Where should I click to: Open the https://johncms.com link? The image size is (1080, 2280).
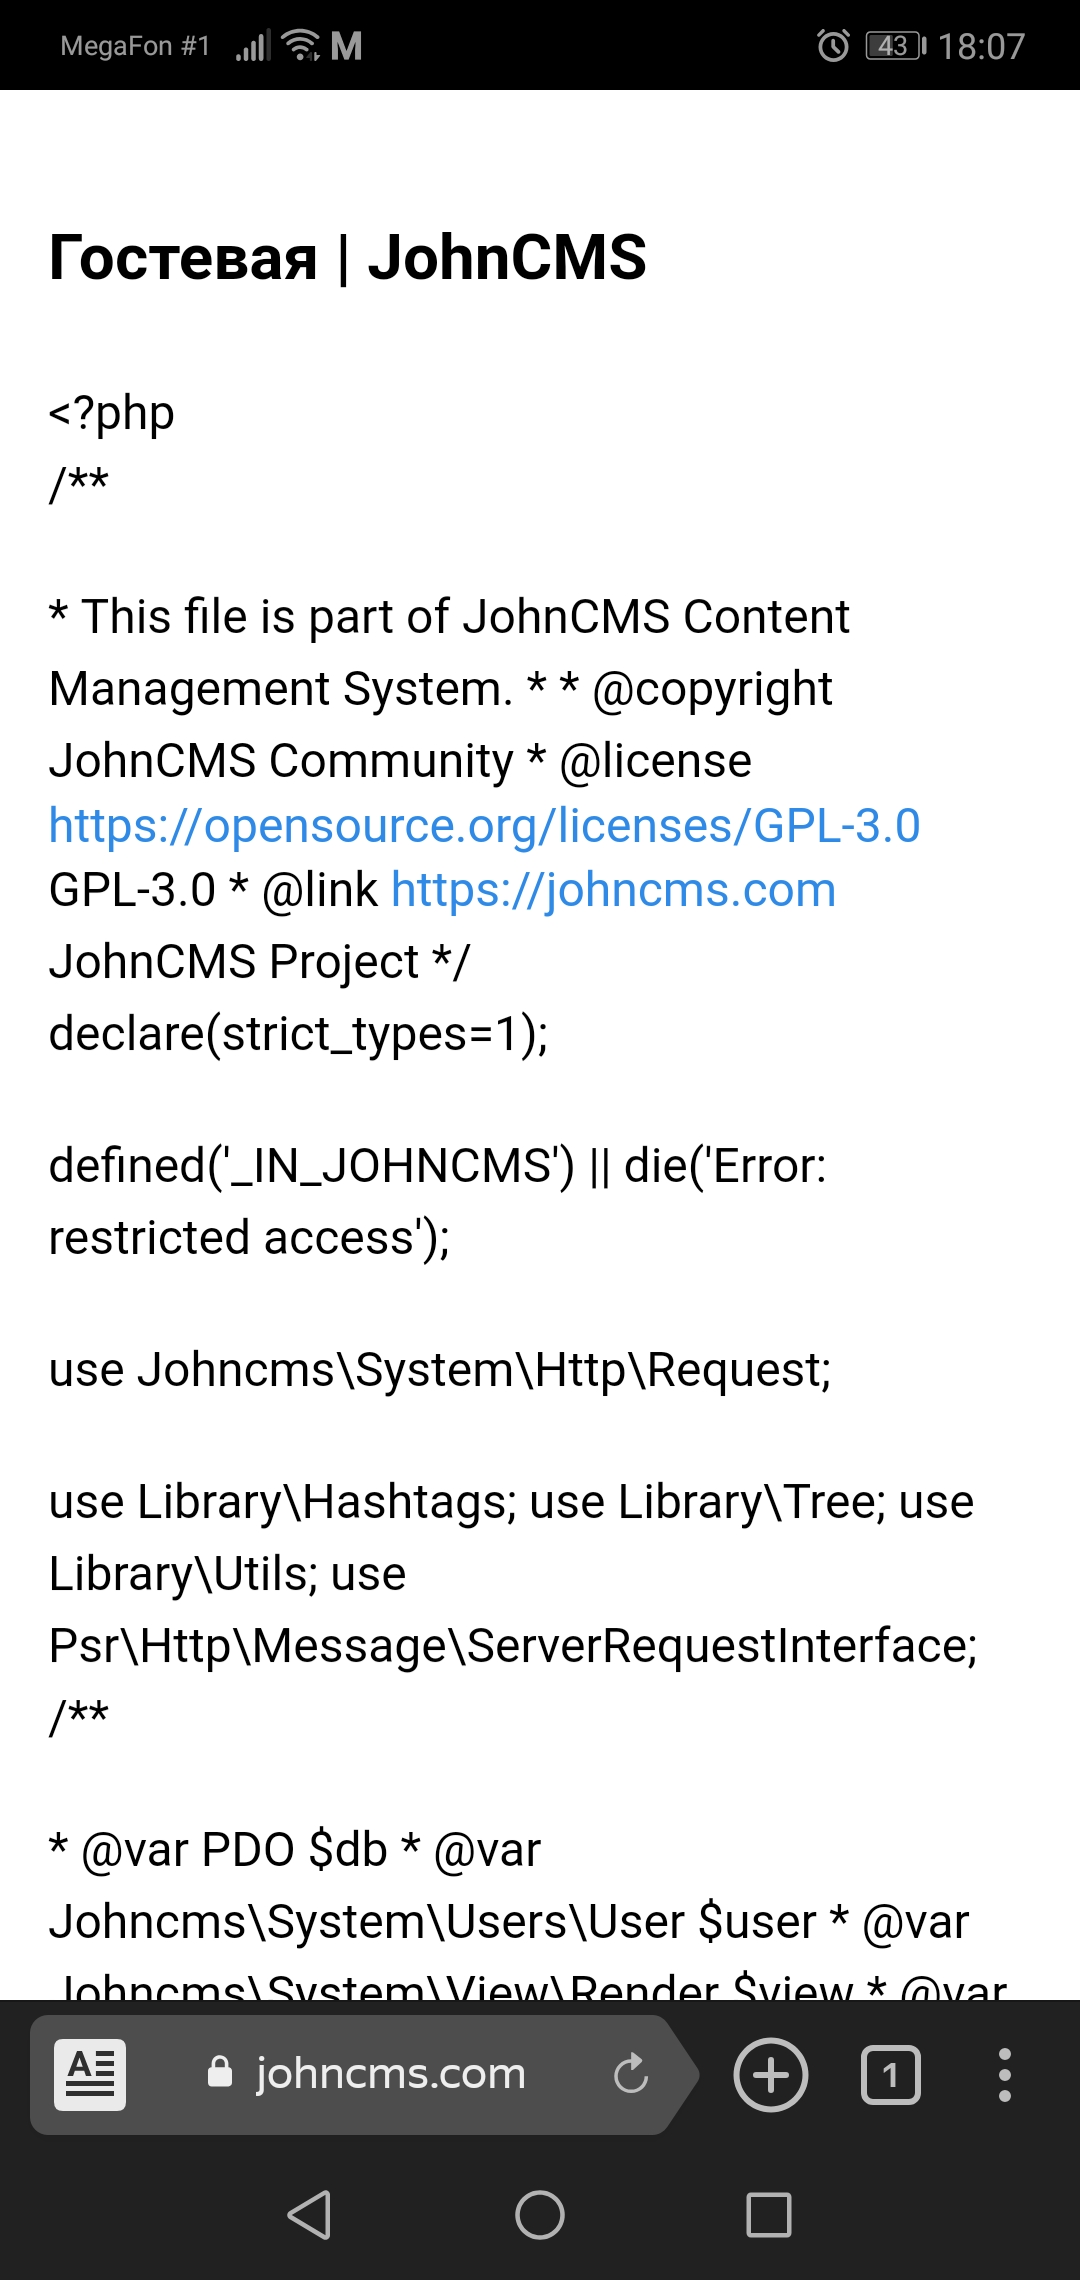[613, 890]
